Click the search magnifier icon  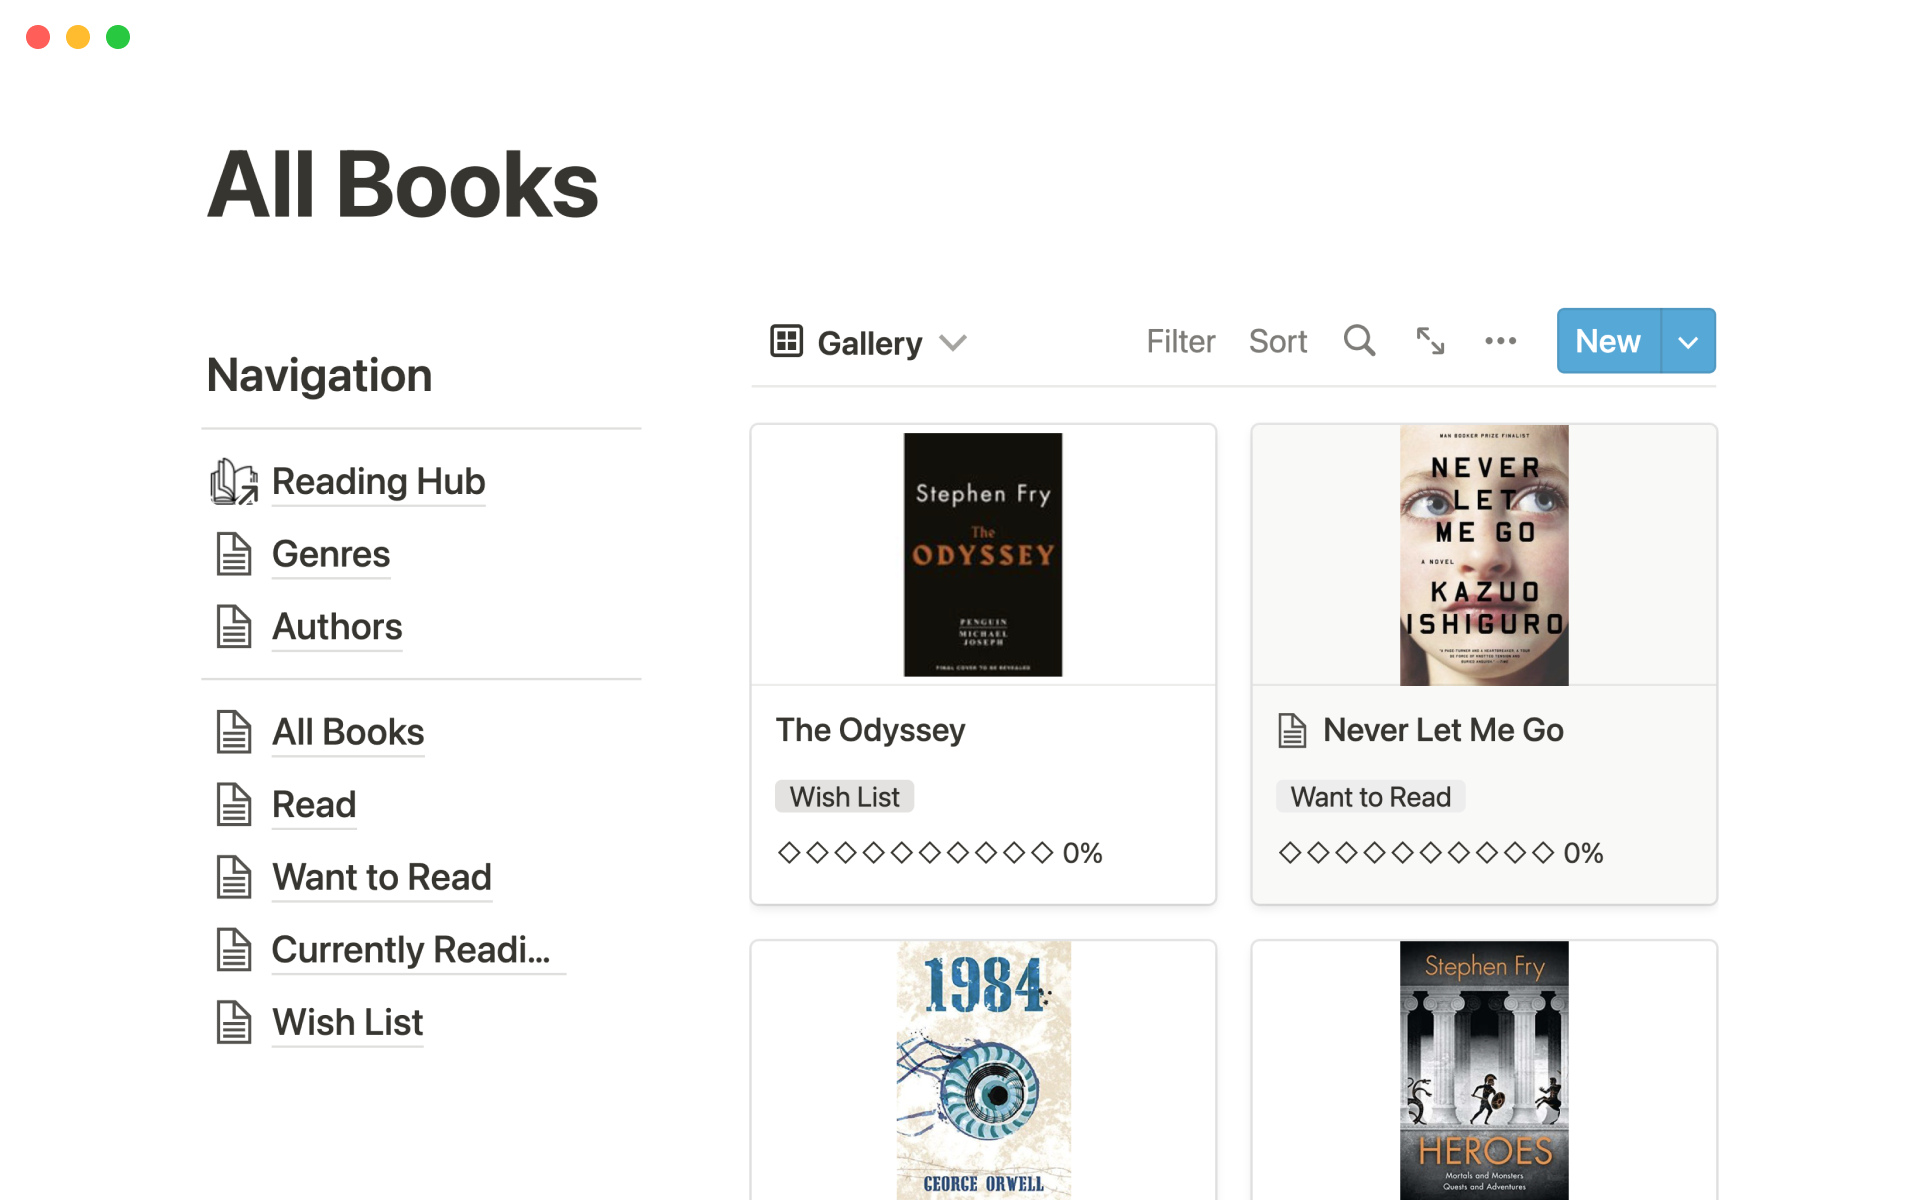[1359, 341]
